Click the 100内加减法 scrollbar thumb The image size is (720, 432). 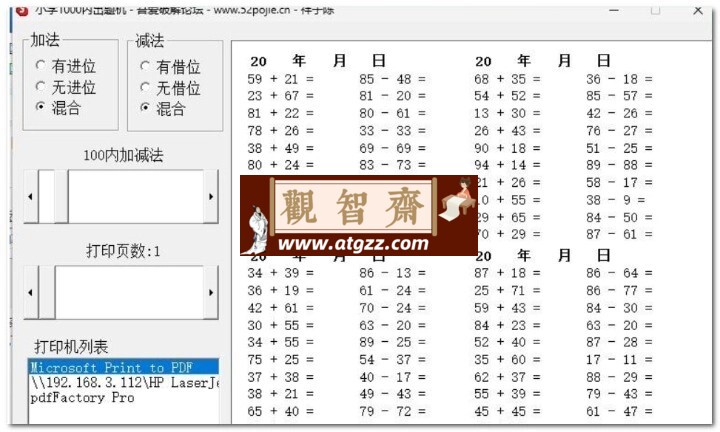click(61, 196)
